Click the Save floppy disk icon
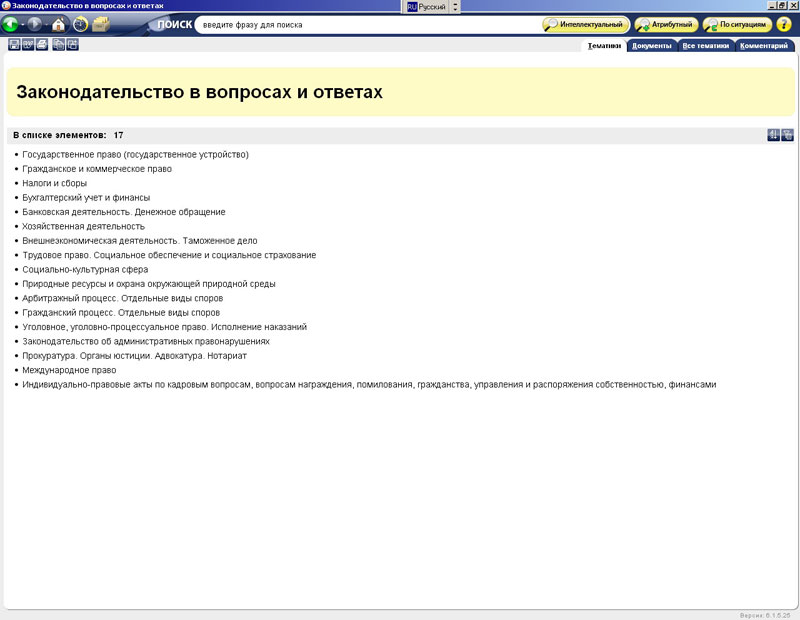800x620 pixels. [14, 45]
